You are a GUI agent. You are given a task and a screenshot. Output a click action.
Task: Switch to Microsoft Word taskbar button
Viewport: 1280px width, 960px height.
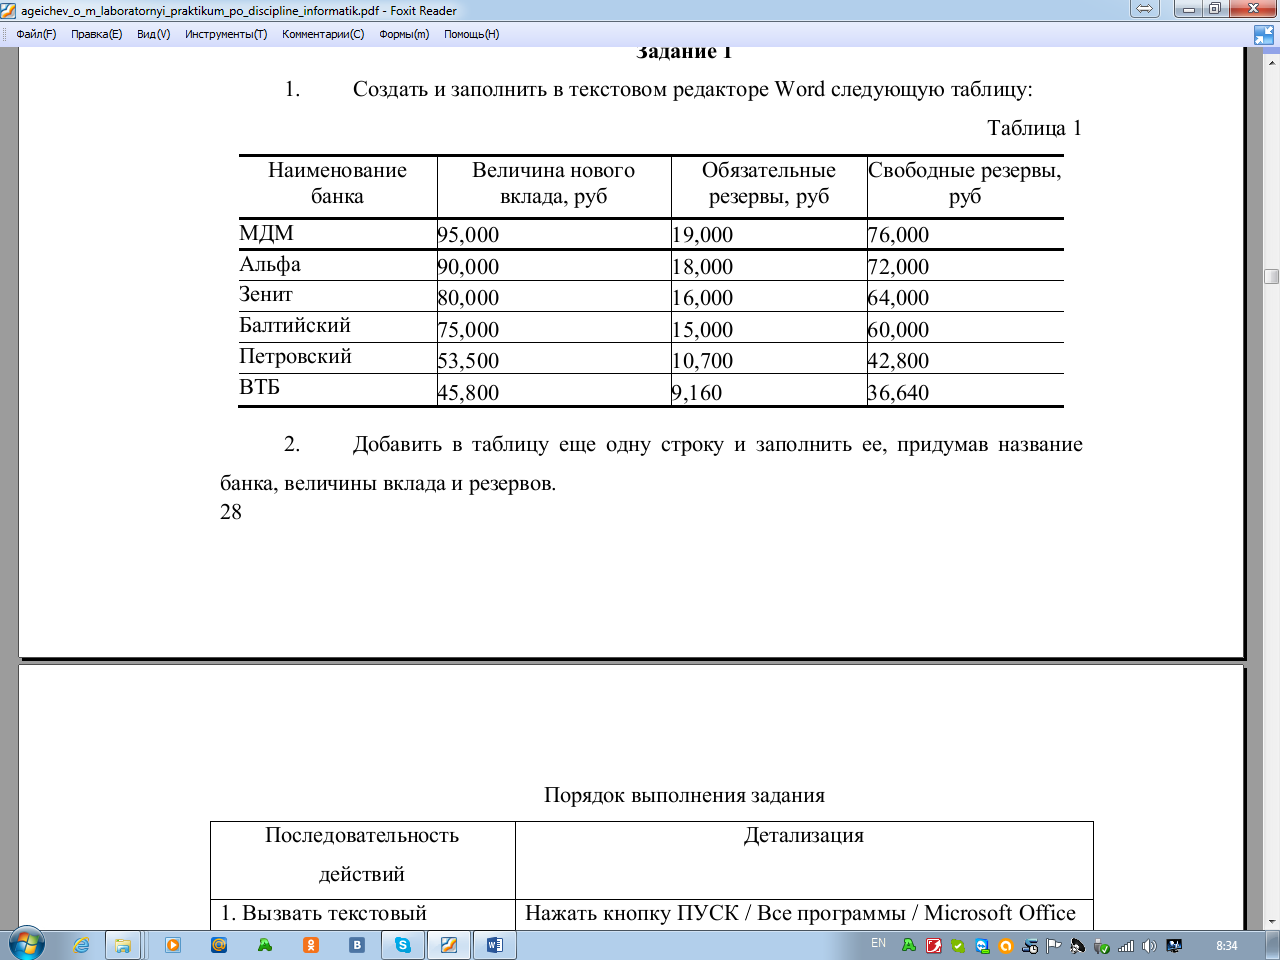coord(495,945)
